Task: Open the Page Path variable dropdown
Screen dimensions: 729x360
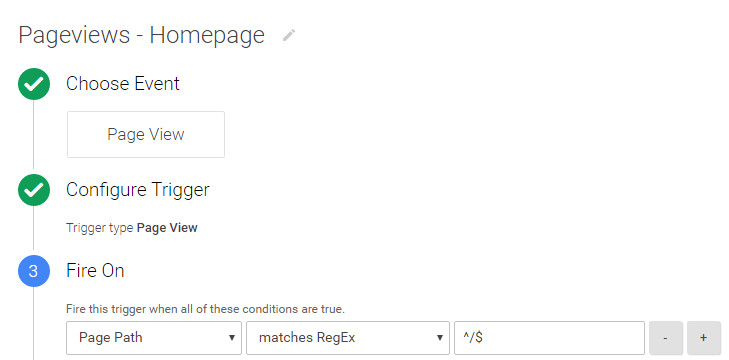Action: pos(154,338)
